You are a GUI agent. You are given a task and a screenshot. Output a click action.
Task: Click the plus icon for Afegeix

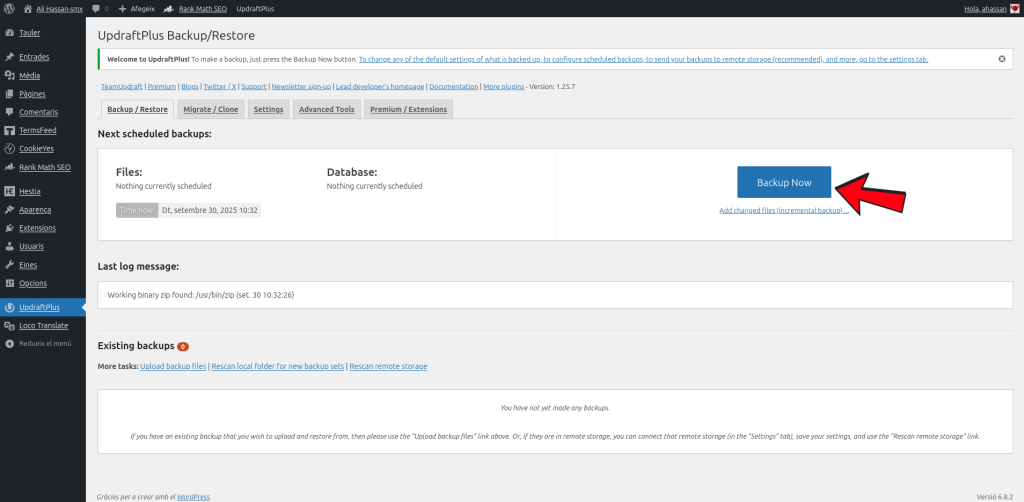pyautogui.click(x=122, y=8)
